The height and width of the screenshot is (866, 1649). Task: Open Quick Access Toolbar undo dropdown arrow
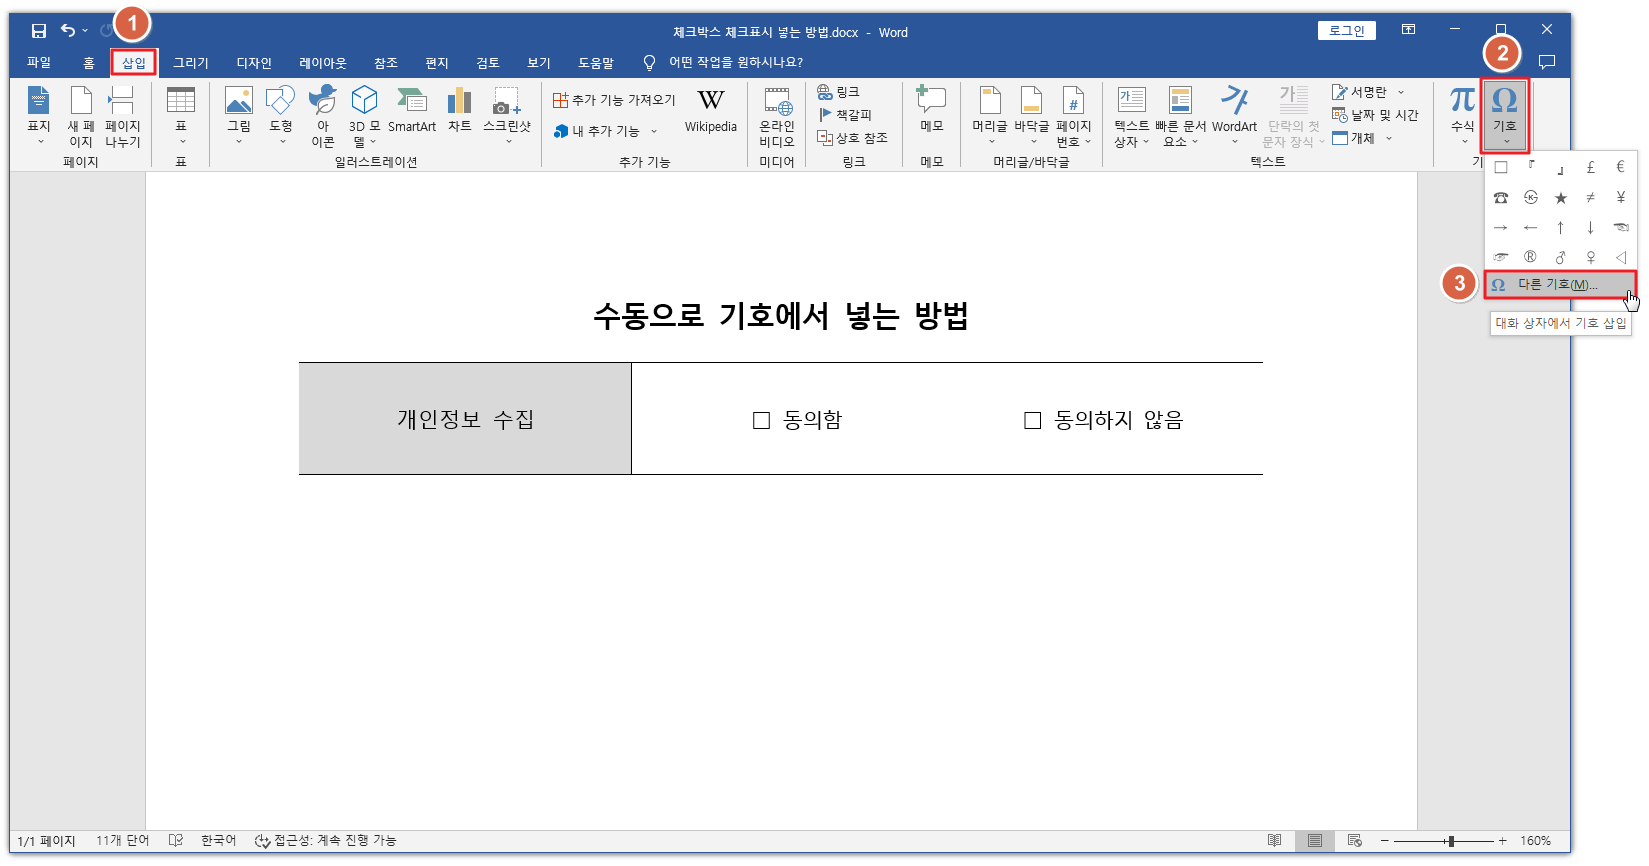point(85,31)
